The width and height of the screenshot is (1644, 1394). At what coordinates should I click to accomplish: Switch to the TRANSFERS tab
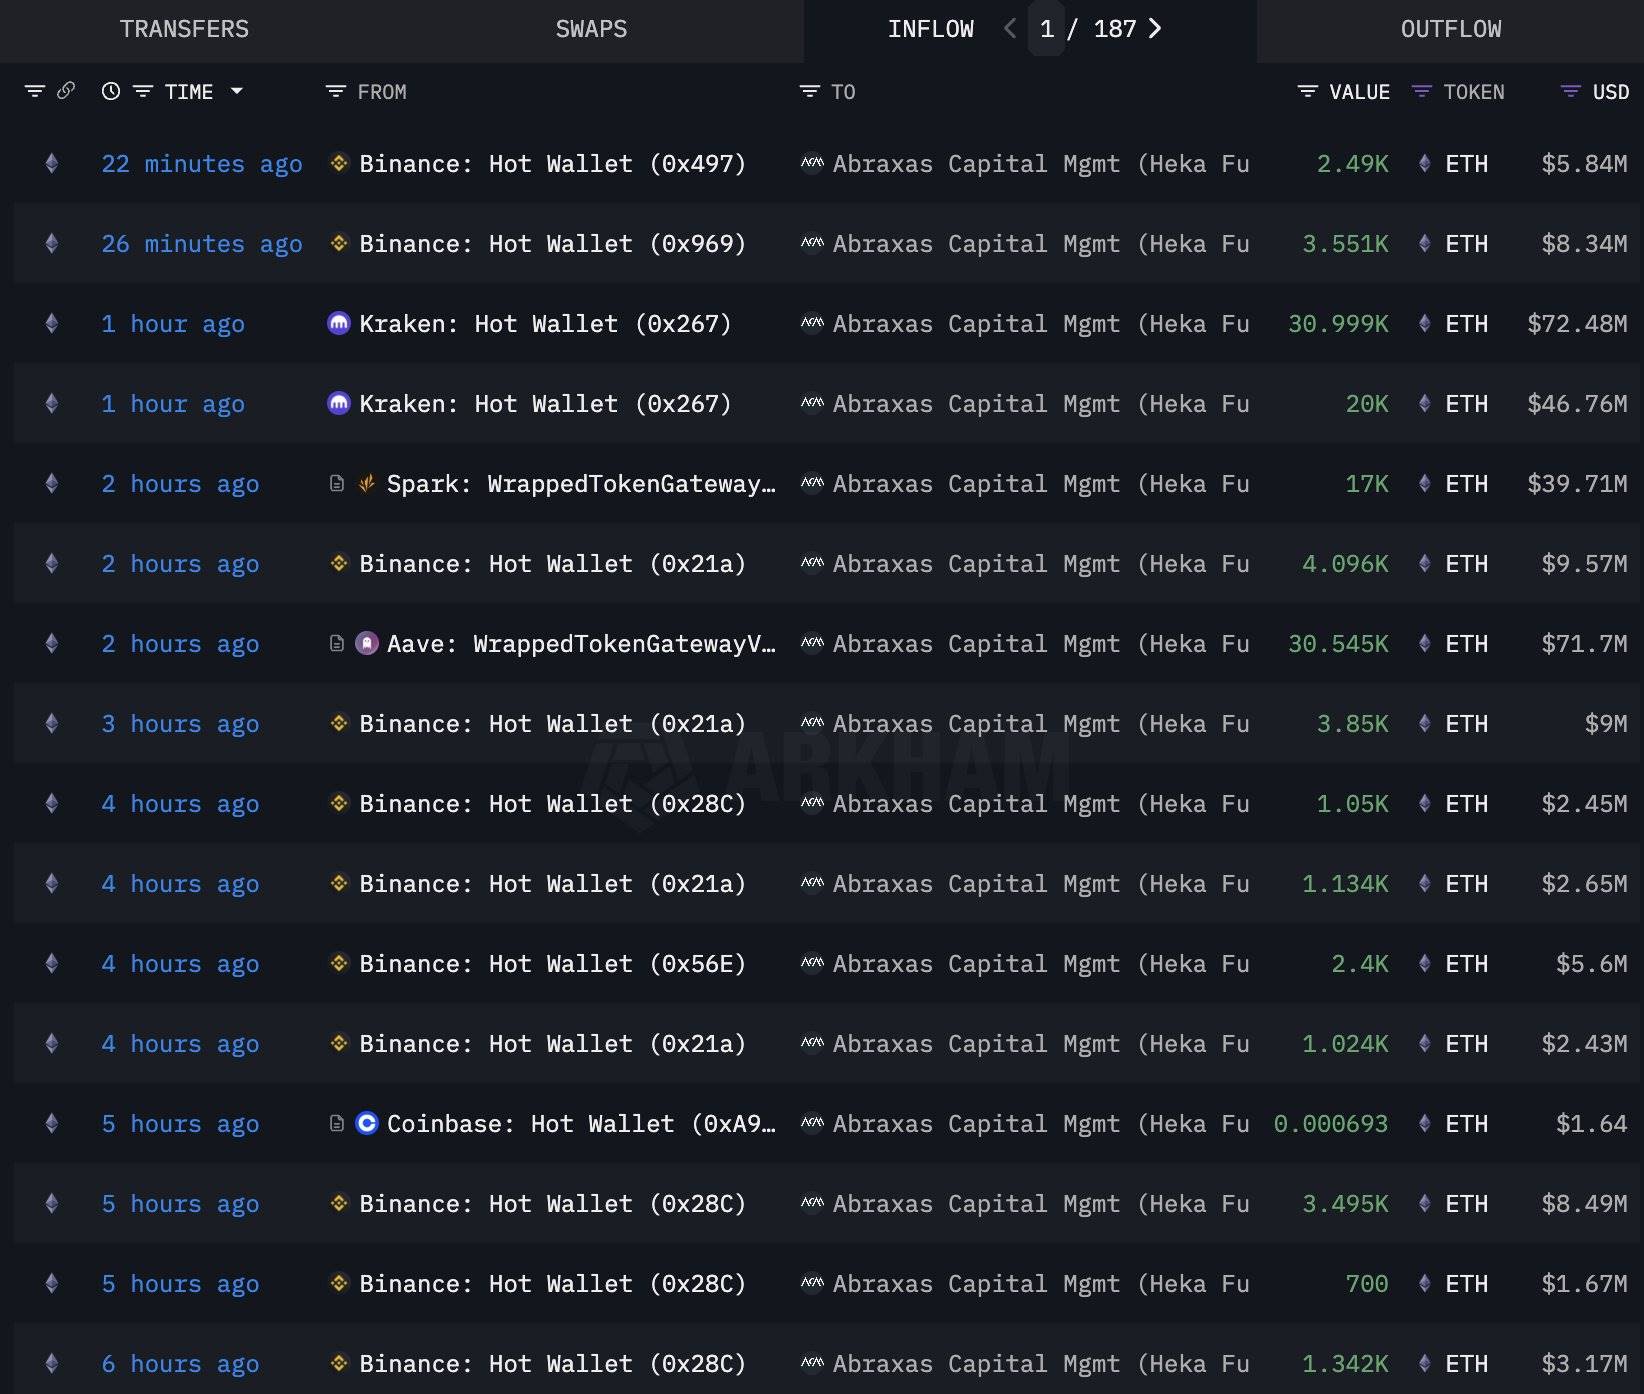coord(184,29)
